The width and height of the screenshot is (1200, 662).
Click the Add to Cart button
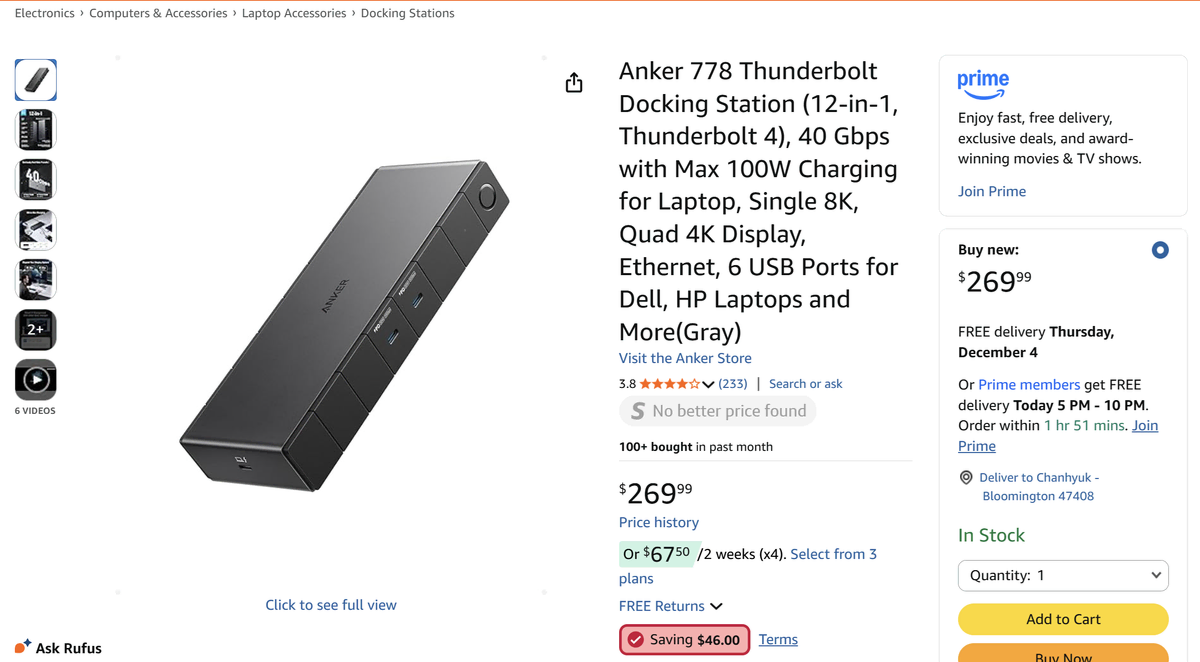[1063, 619]
